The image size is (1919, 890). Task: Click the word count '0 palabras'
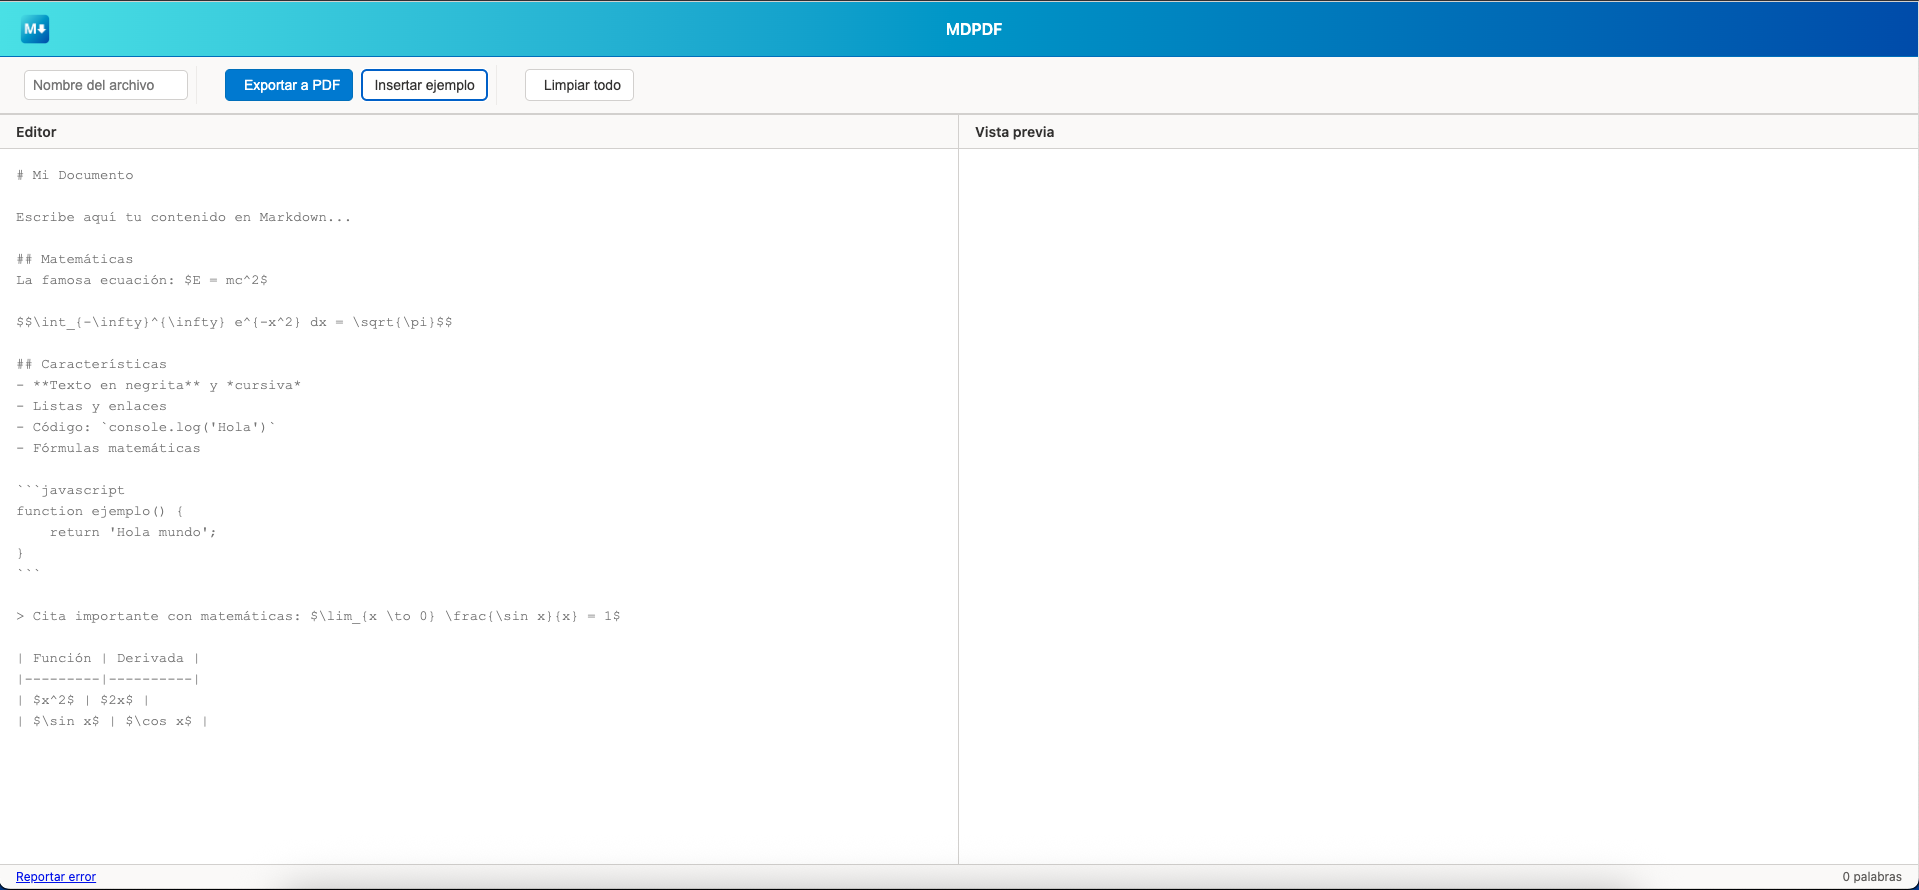1871,877
